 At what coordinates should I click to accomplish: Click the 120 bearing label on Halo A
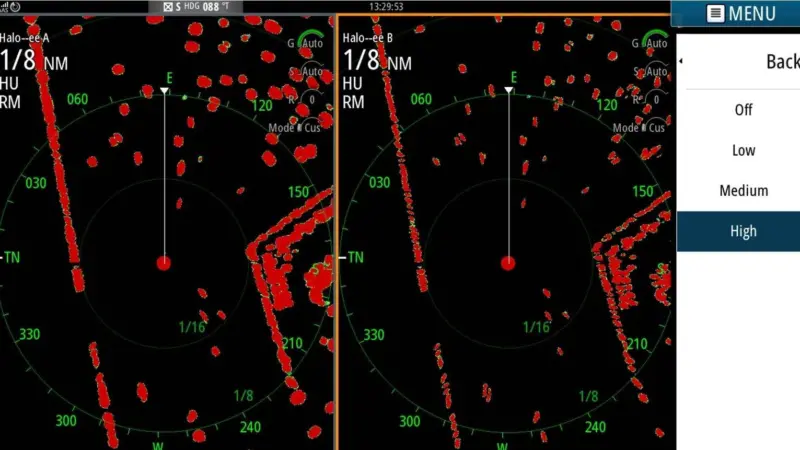(x=262, y=106)
